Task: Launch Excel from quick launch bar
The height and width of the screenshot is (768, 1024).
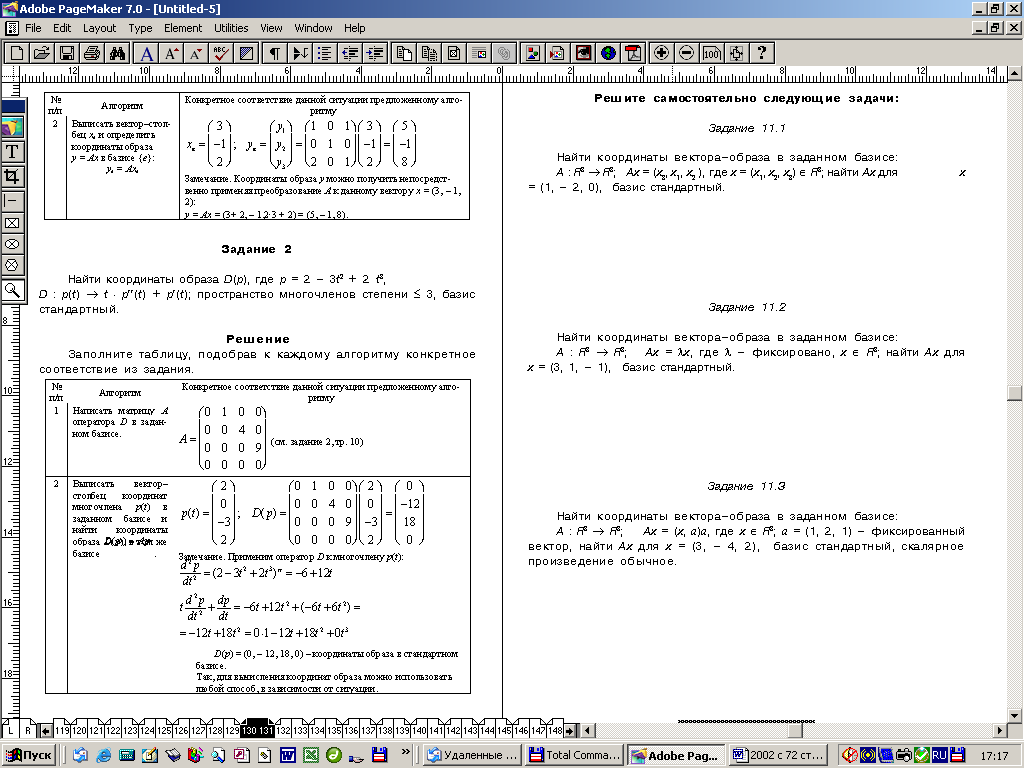Action: point(311,756)
